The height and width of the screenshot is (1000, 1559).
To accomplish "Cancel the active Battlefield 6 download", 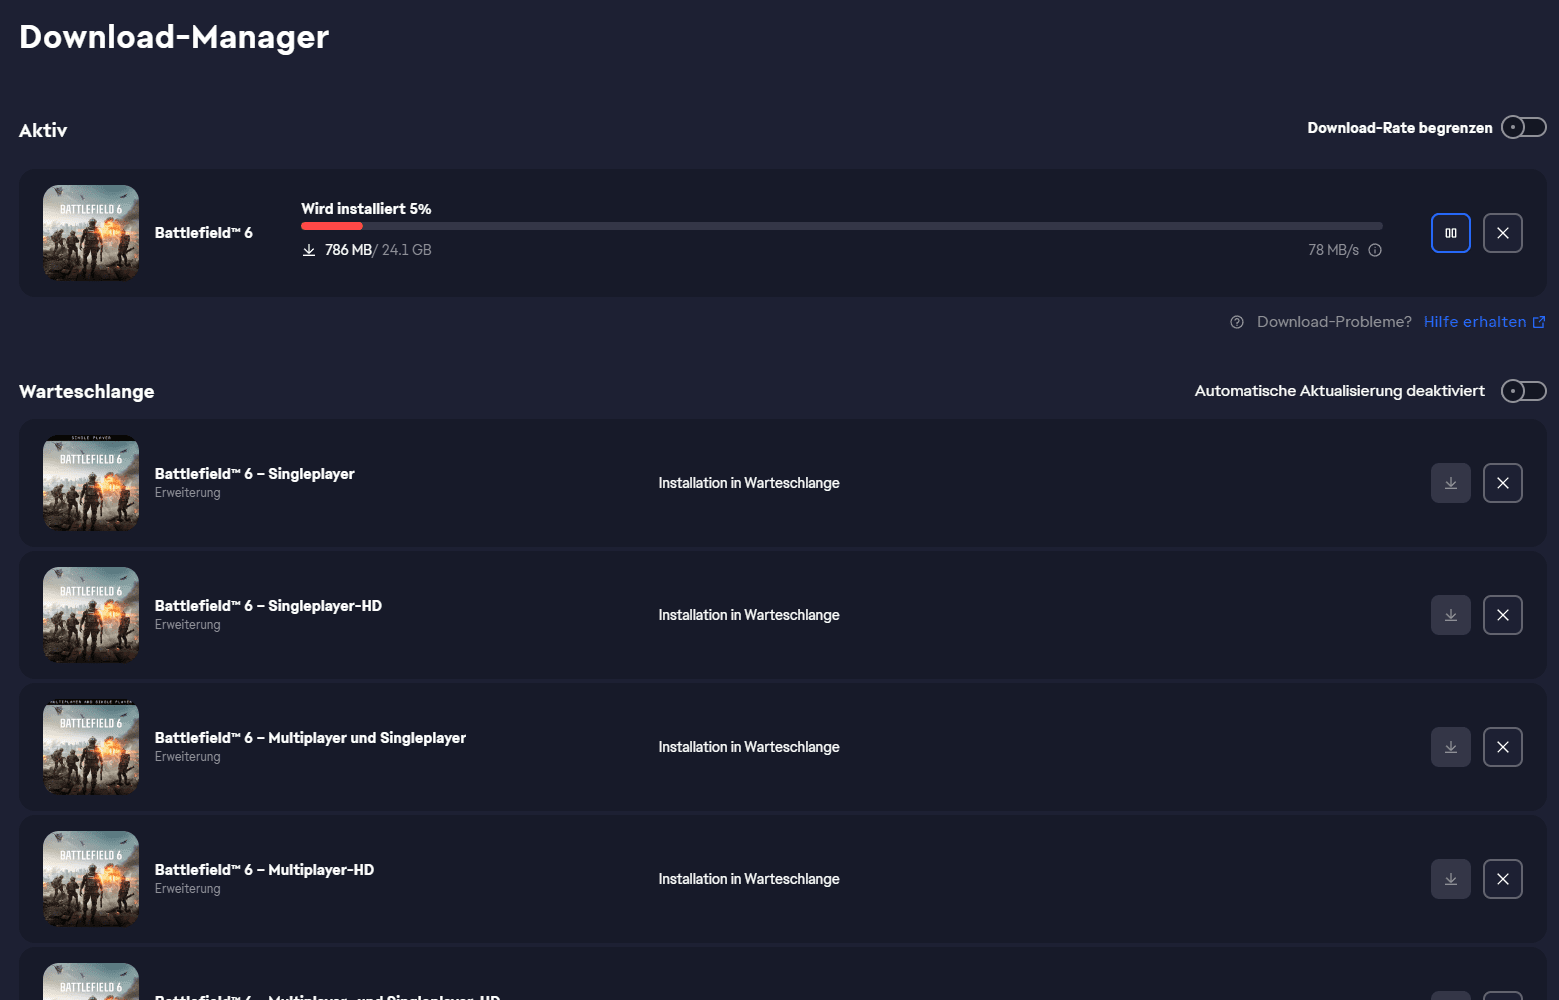I will [1502, 233].
